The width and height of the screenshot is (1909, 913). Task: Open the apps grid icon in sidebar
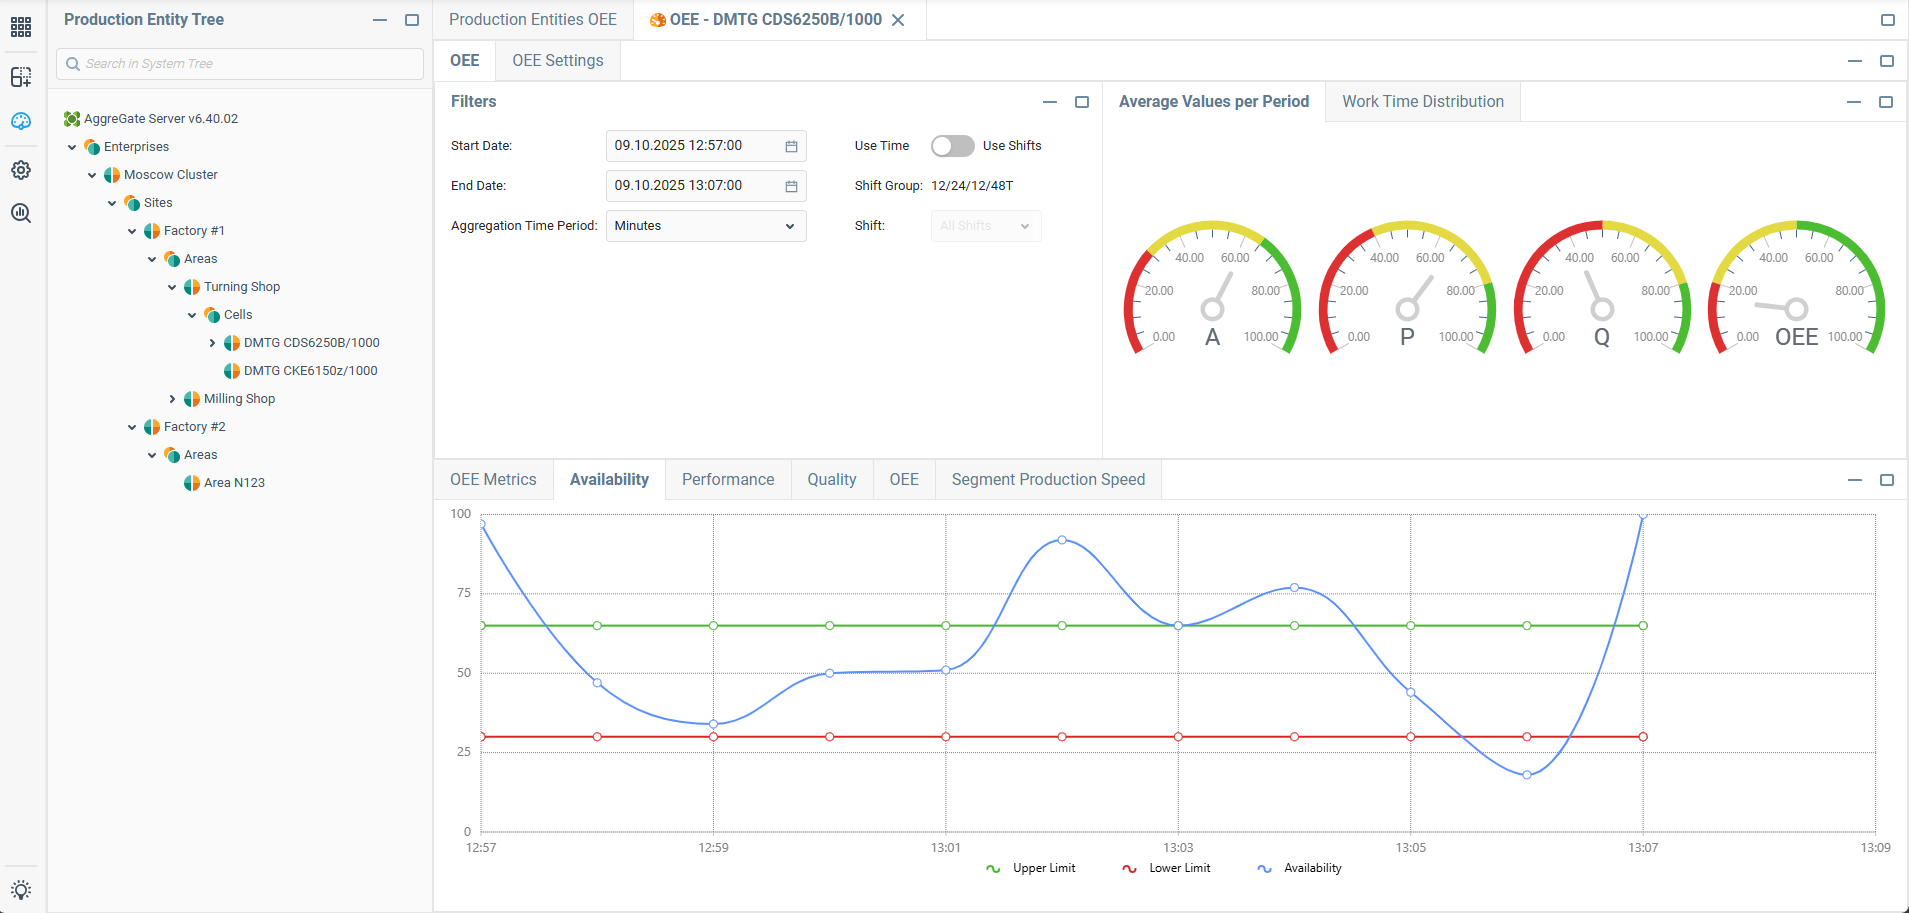(21, 27)
